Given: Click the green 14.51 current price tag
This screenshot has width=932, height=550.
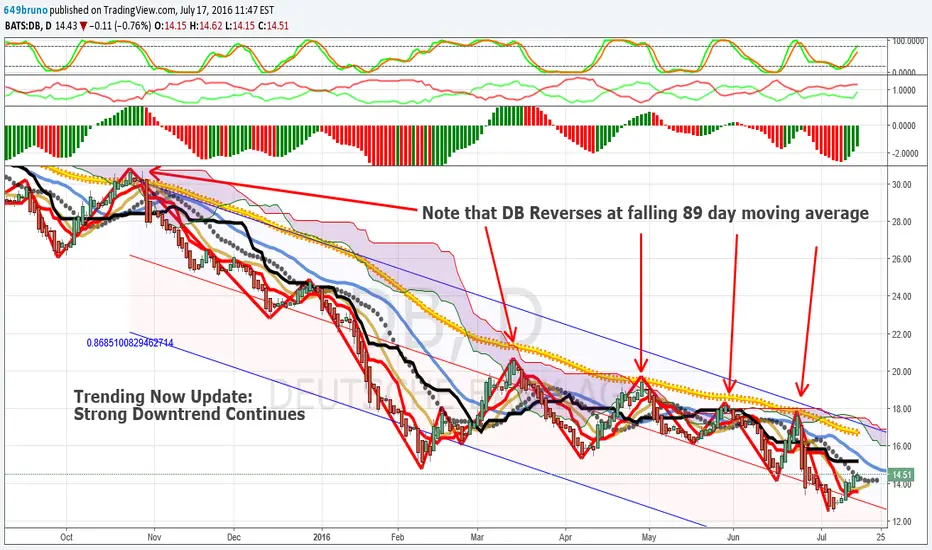Looking at the screenshot, I should point(901,474).
